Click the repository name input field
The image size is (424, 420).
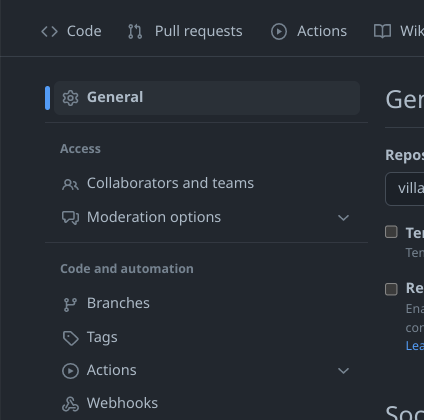pyautogui.click(x=404, y=189)
